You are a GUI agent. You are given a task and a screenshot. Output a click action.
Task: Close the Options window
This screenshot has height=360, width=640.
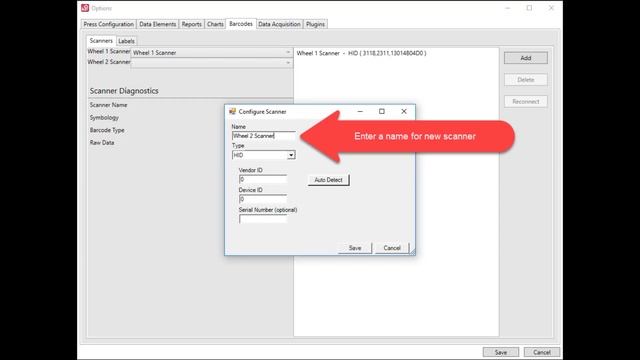click(551, 8)
